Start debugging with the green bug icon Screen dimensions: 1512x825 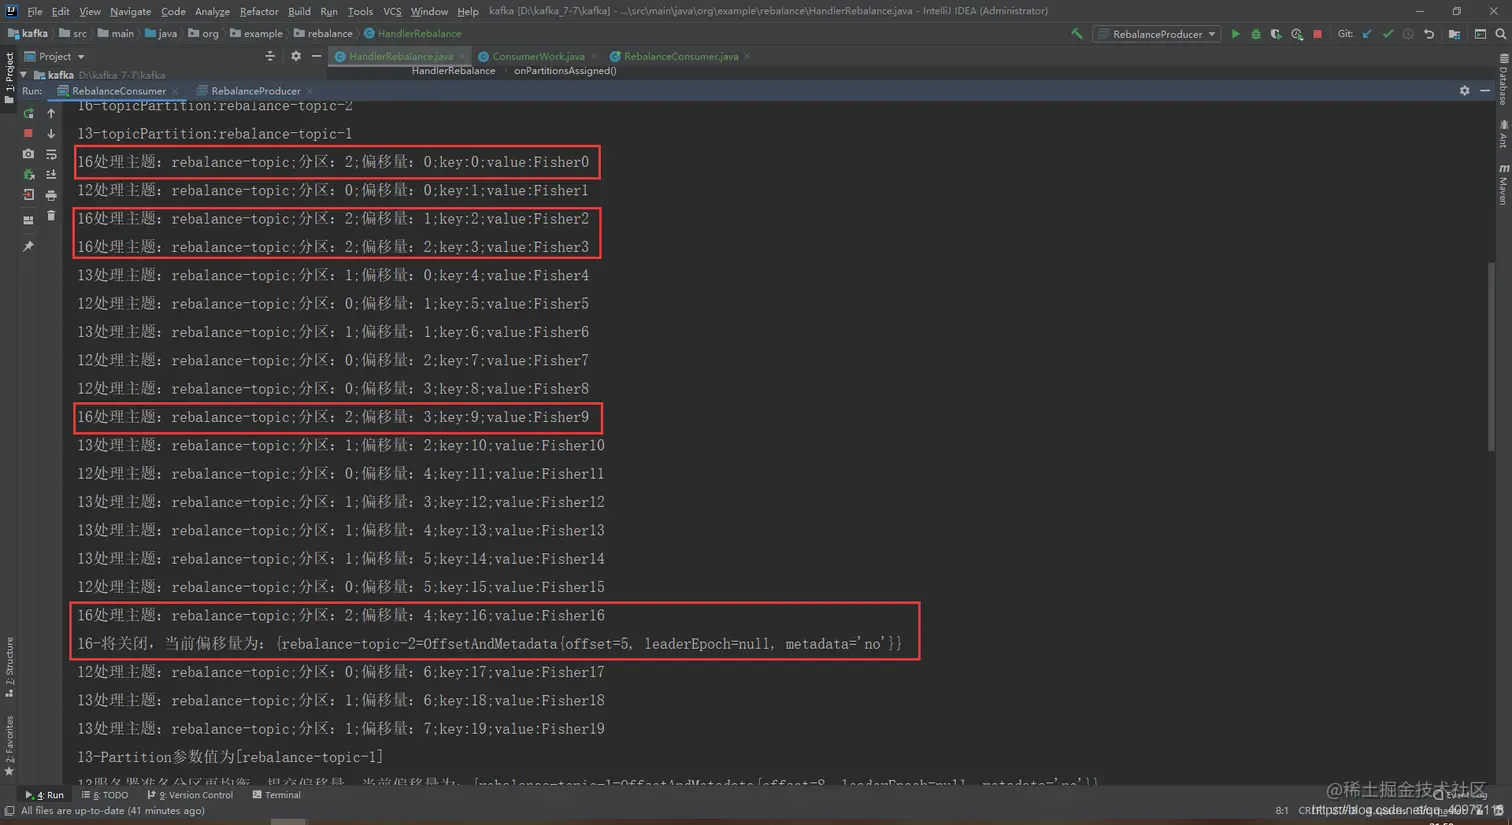1256,34
